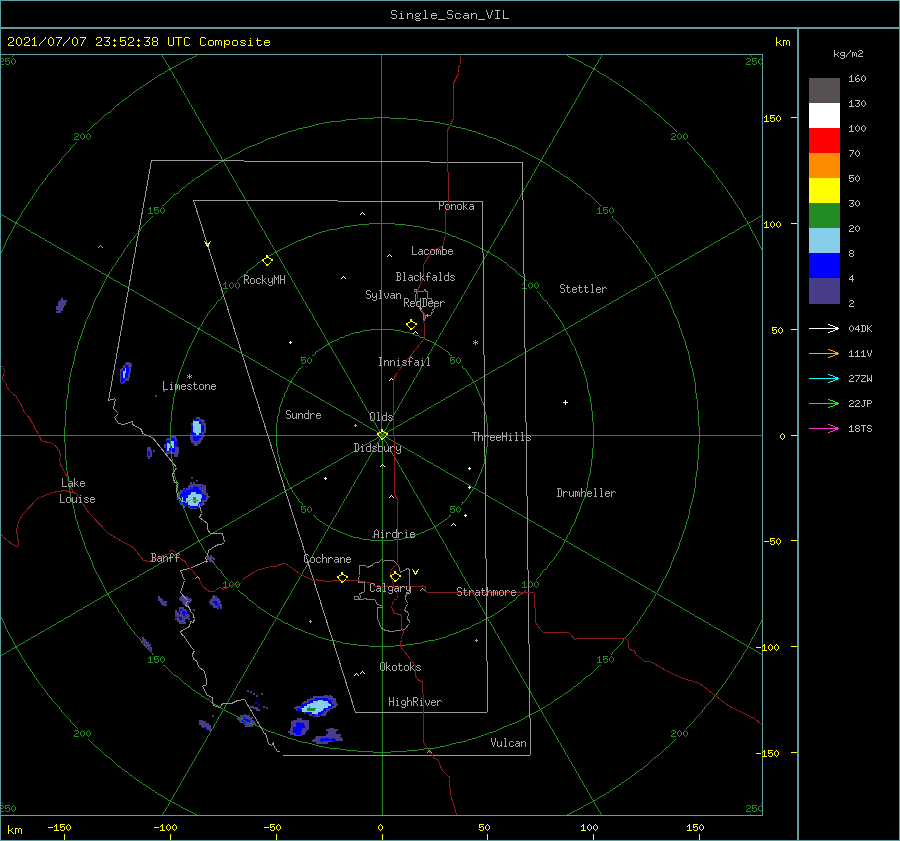Select the light blue 8-20 color band
900x841 pixels.
[824, 241]
